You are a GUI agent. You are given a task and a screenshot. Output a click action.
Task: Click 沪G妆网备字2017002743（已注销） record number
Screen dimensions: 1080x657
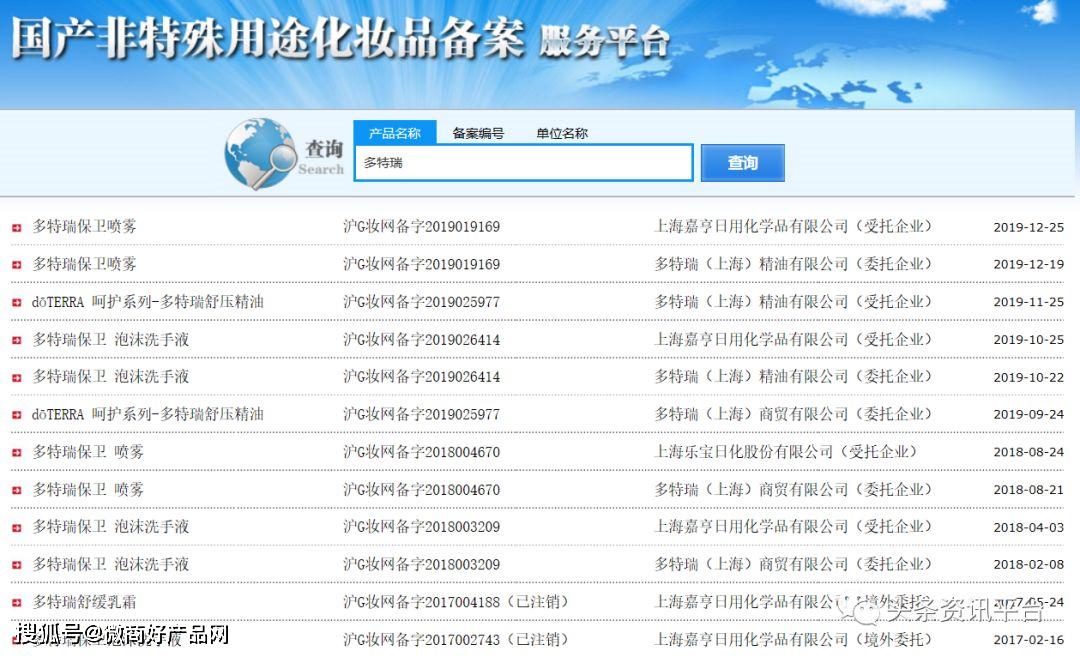pos(457,640)
